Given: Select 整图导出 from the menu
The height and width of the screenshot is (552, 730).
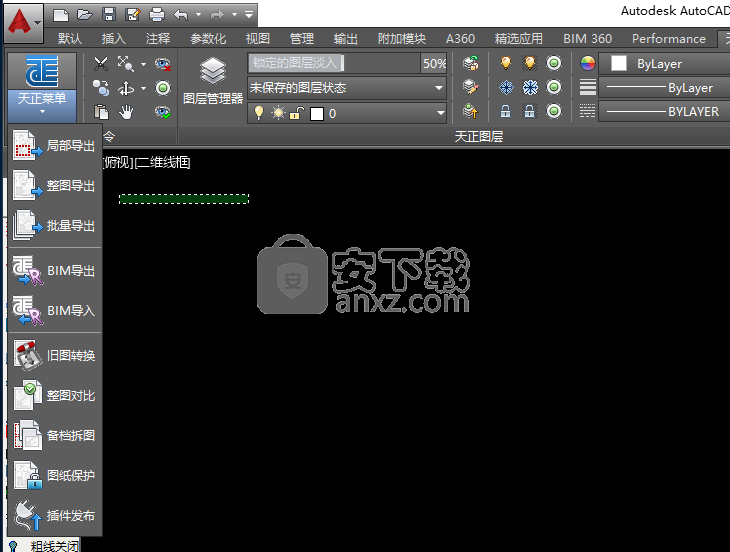Looking at the screenshot, I should pos(55,186).
